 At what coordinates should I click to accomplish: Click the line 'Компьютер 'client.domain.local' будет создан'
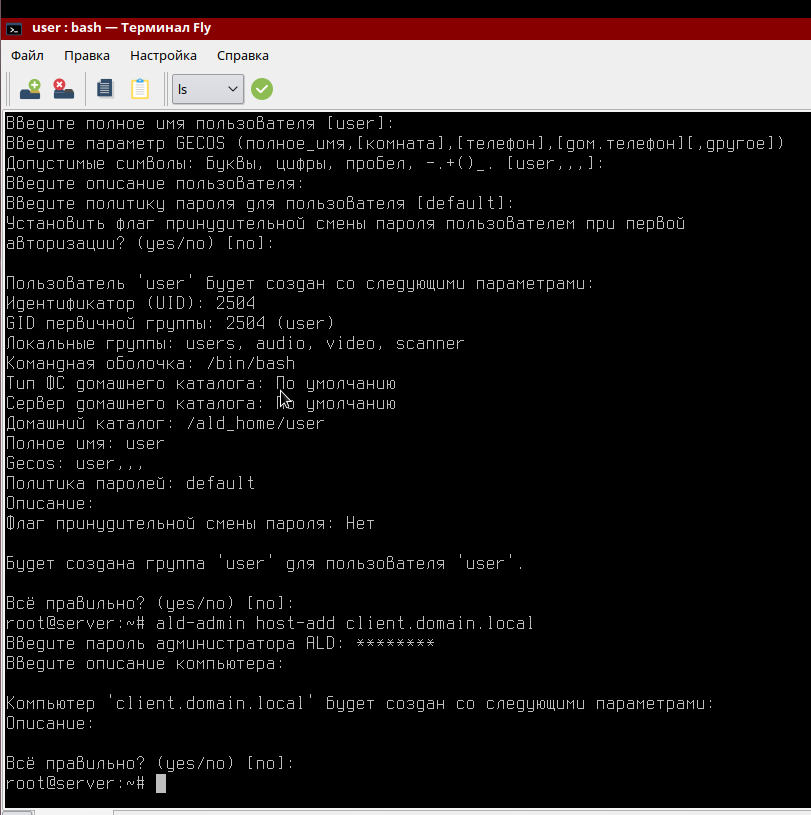click(x=360, y=703)
